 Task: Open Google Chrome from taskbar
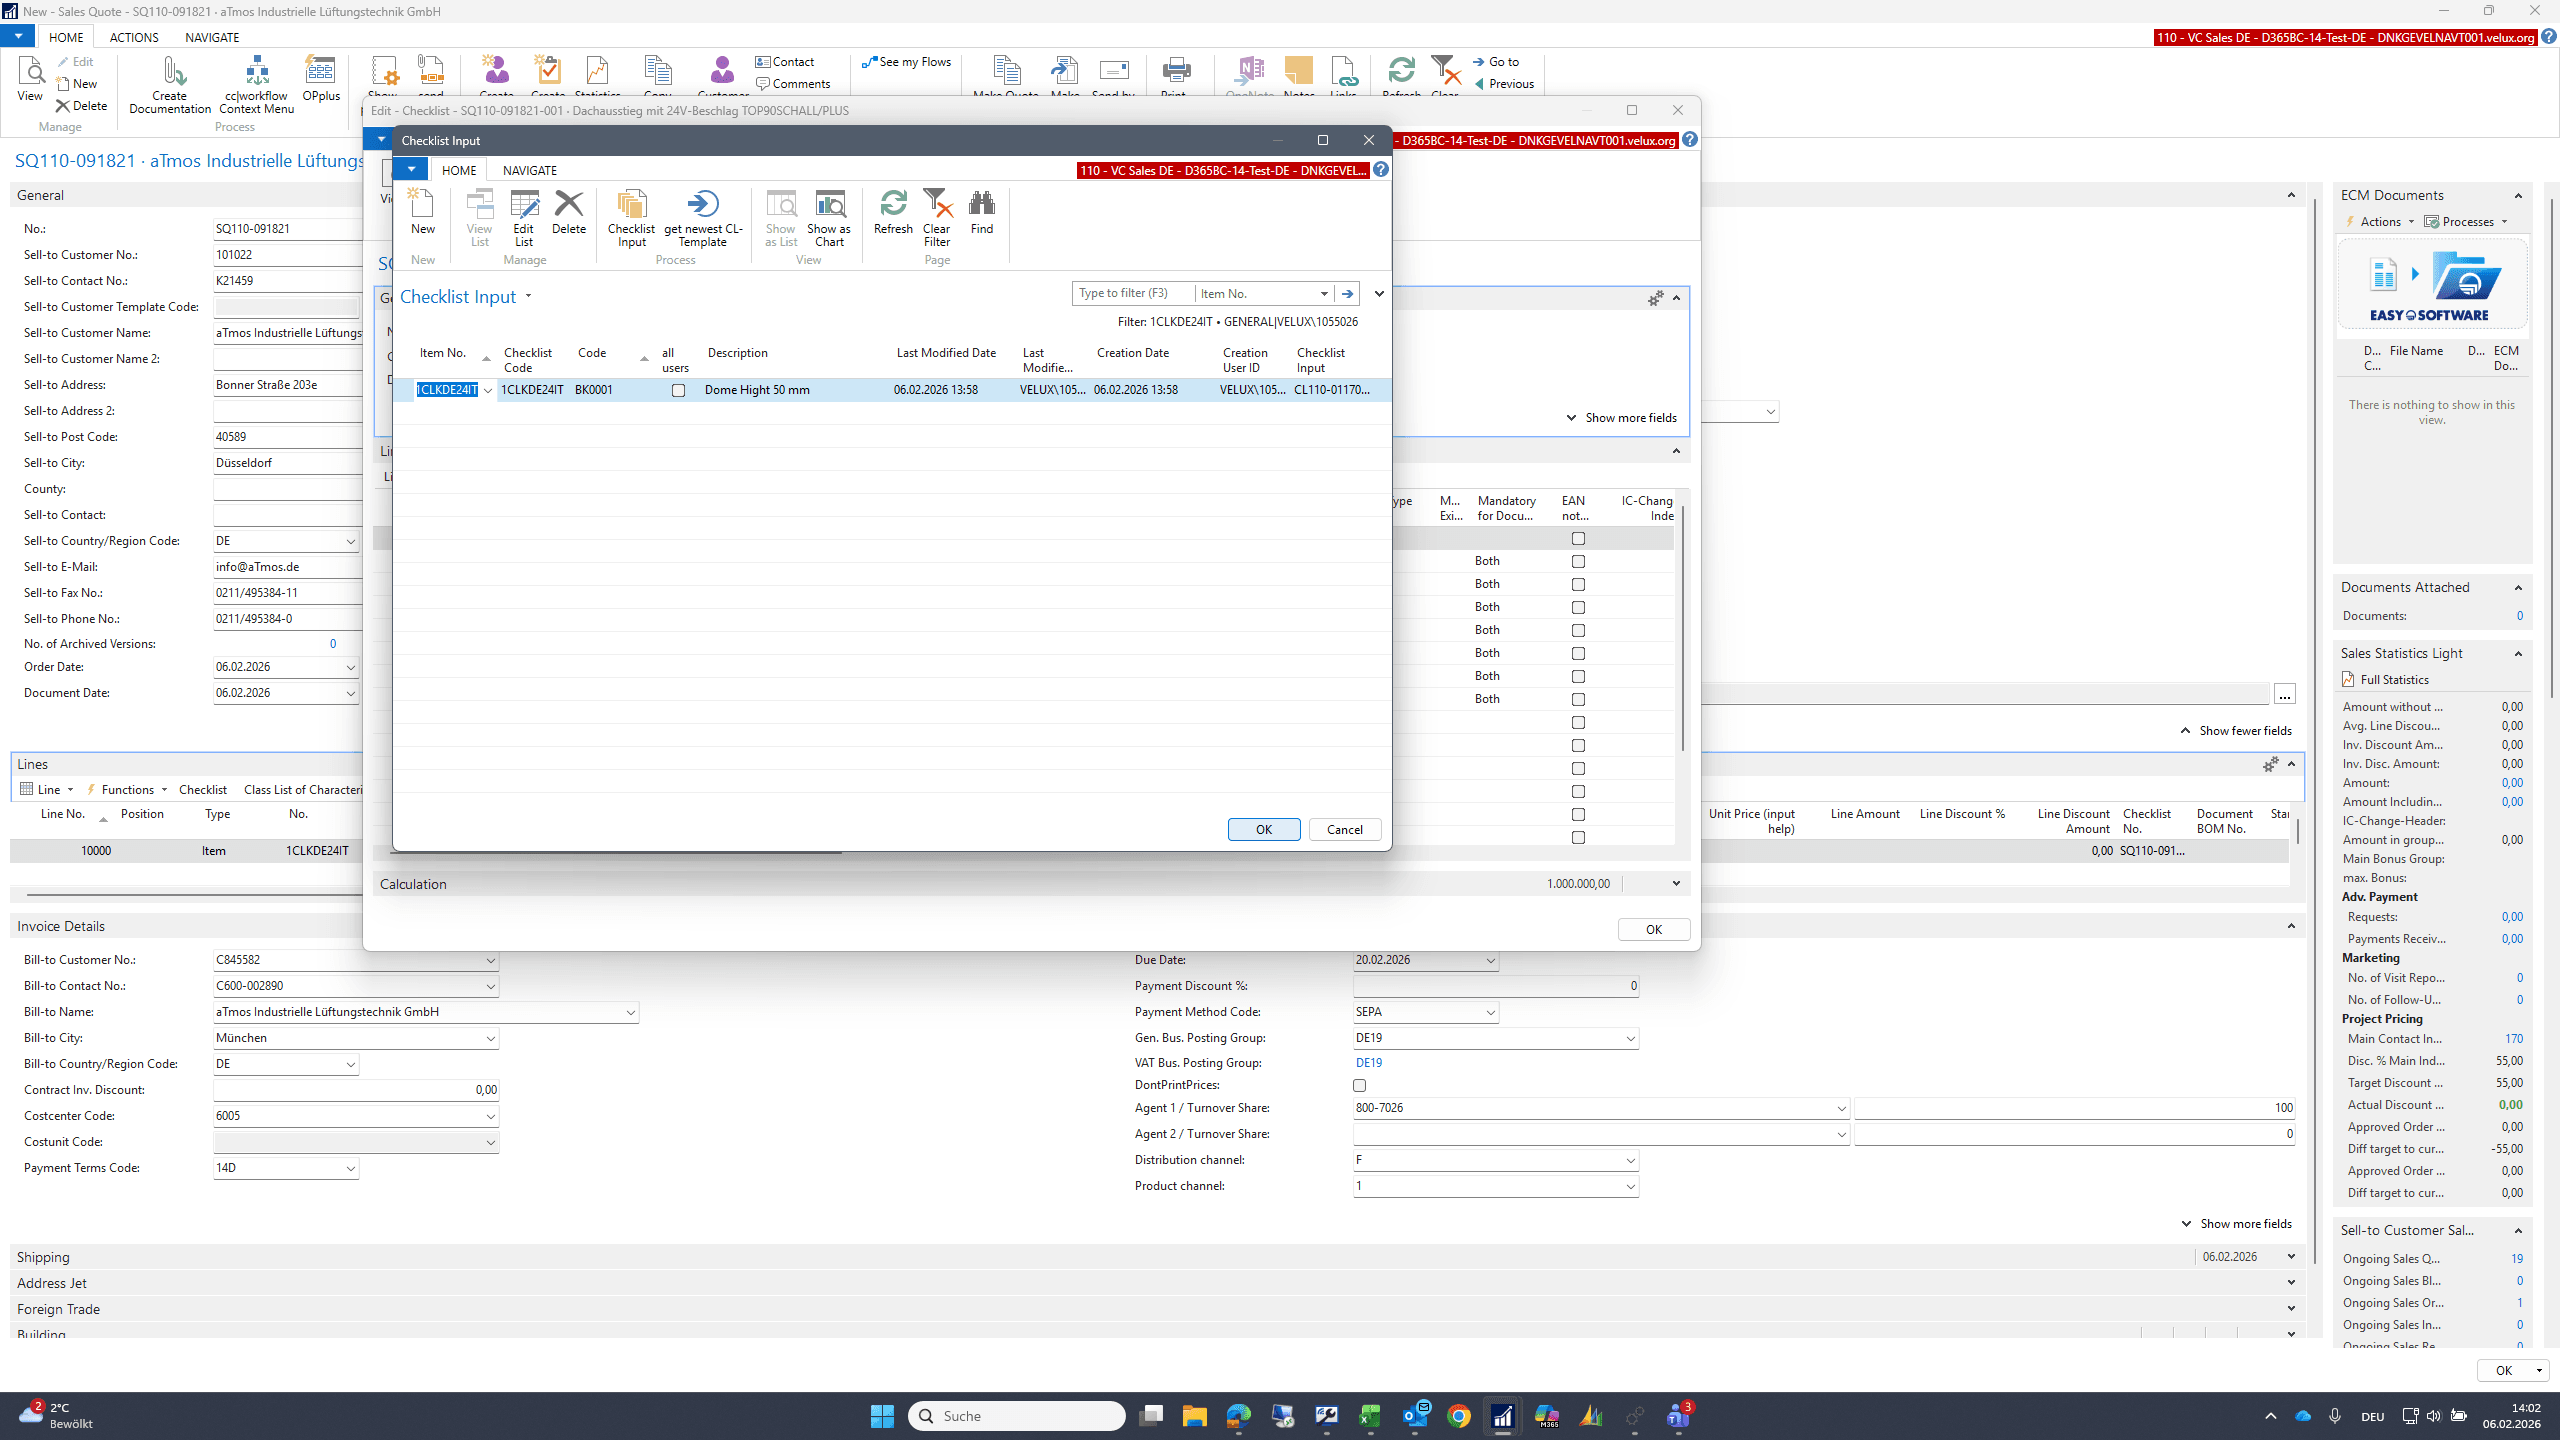coord(1458,1416)
